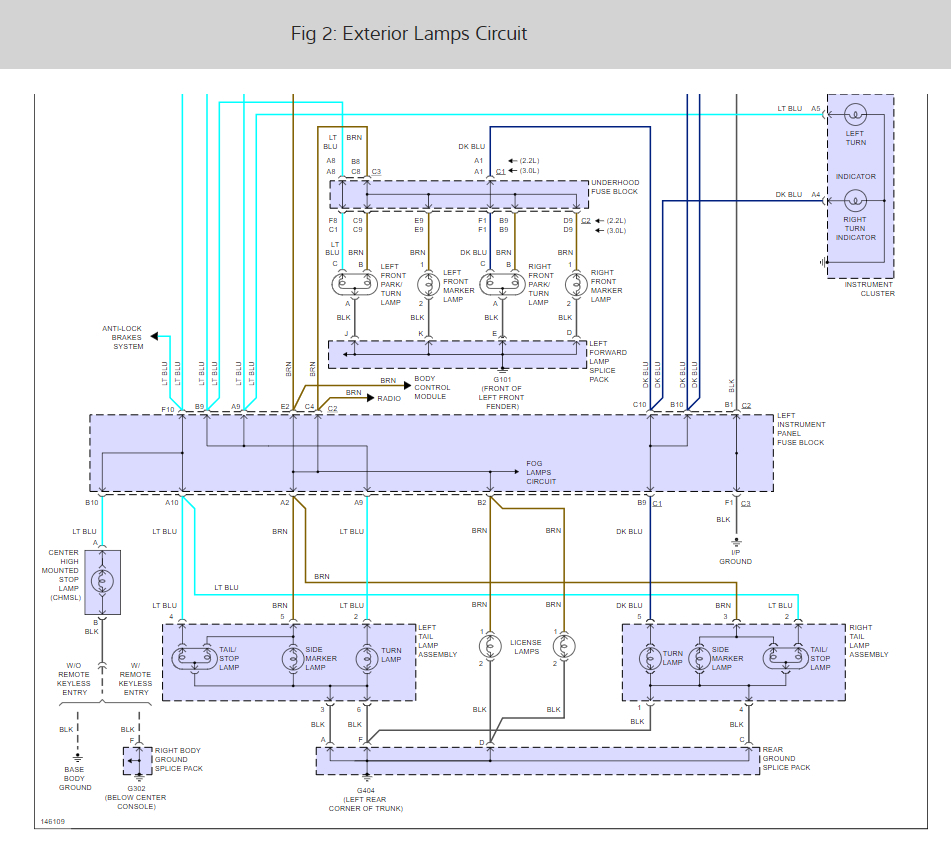
Task: Click the UNDERHOOD FUSE BLOCK label
Action: click(615, 187)
